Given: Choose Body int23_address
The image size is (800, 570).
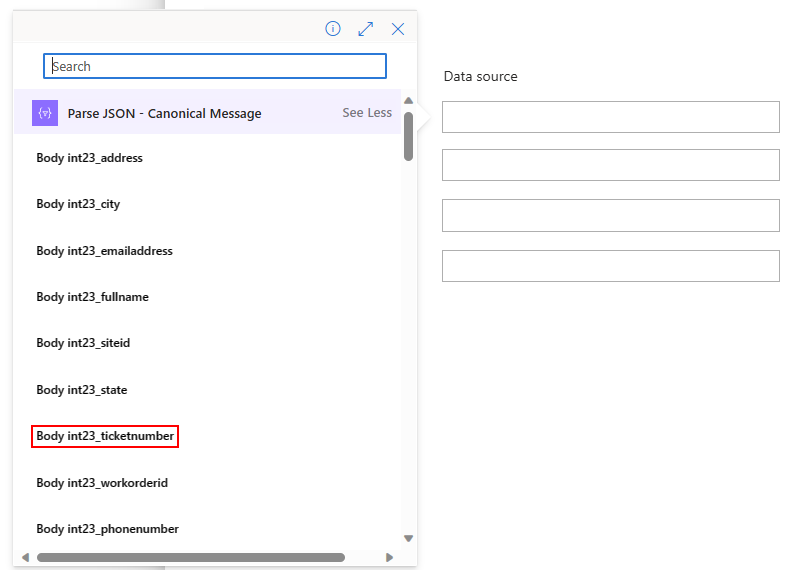Looking at the screenshot, I should (89, 158).
